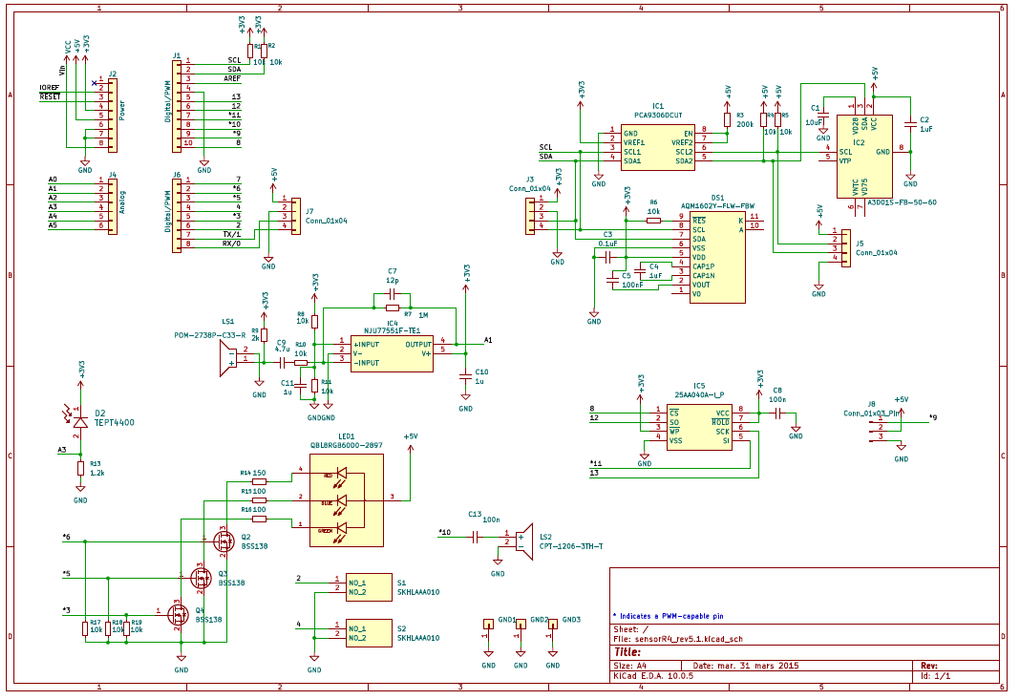Select the D2 TEPT4400 photodiode symbol
1021x700 pixels.
81,421
